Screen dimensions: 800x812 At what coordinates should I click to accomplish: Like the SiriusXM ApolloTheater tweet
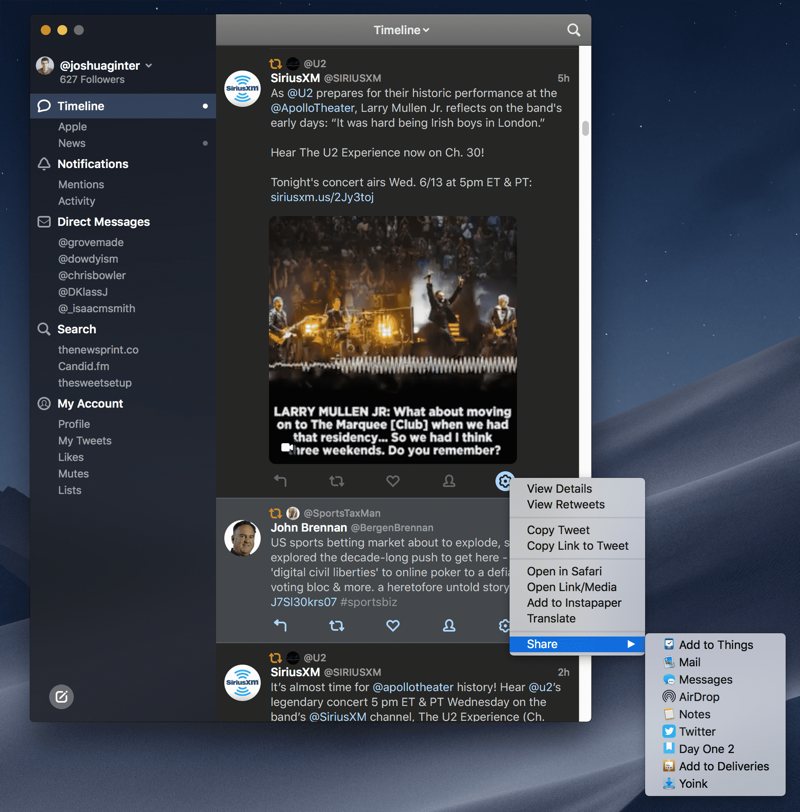(393, 481)
